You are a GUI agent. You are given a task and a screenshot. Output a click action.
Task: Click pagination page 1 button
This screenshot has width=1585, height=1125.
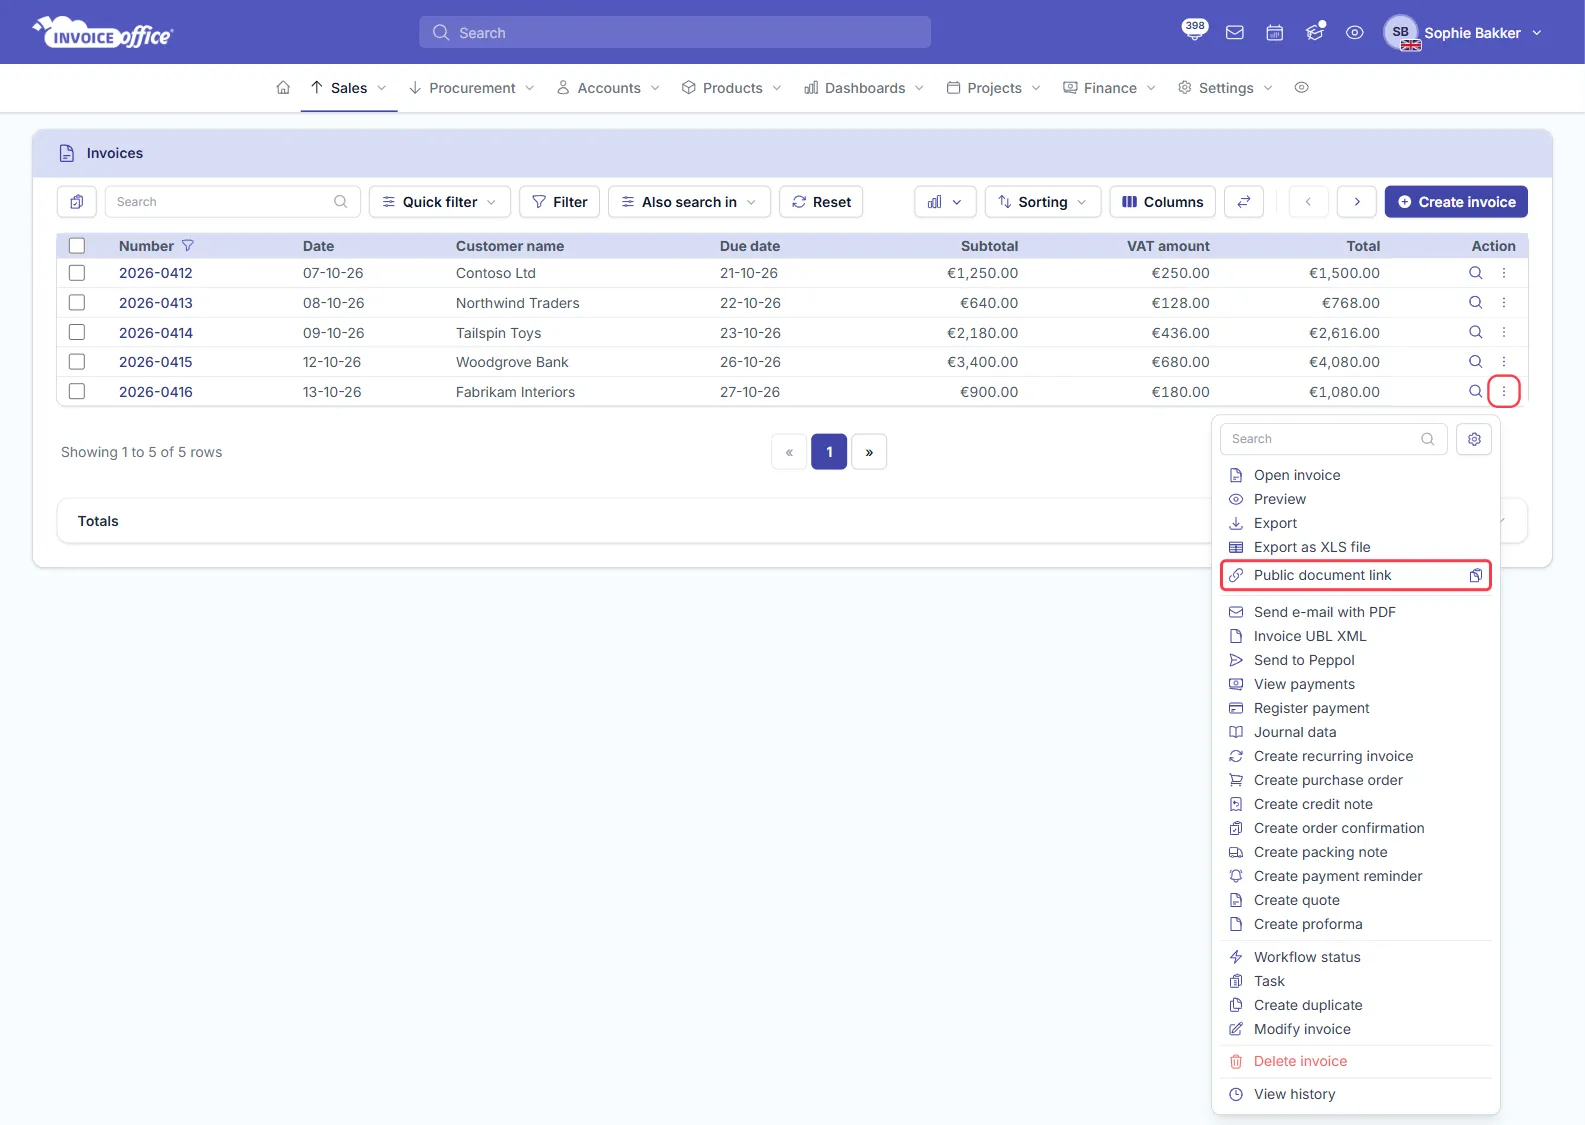pyautogui.click(x=829, y=452)
